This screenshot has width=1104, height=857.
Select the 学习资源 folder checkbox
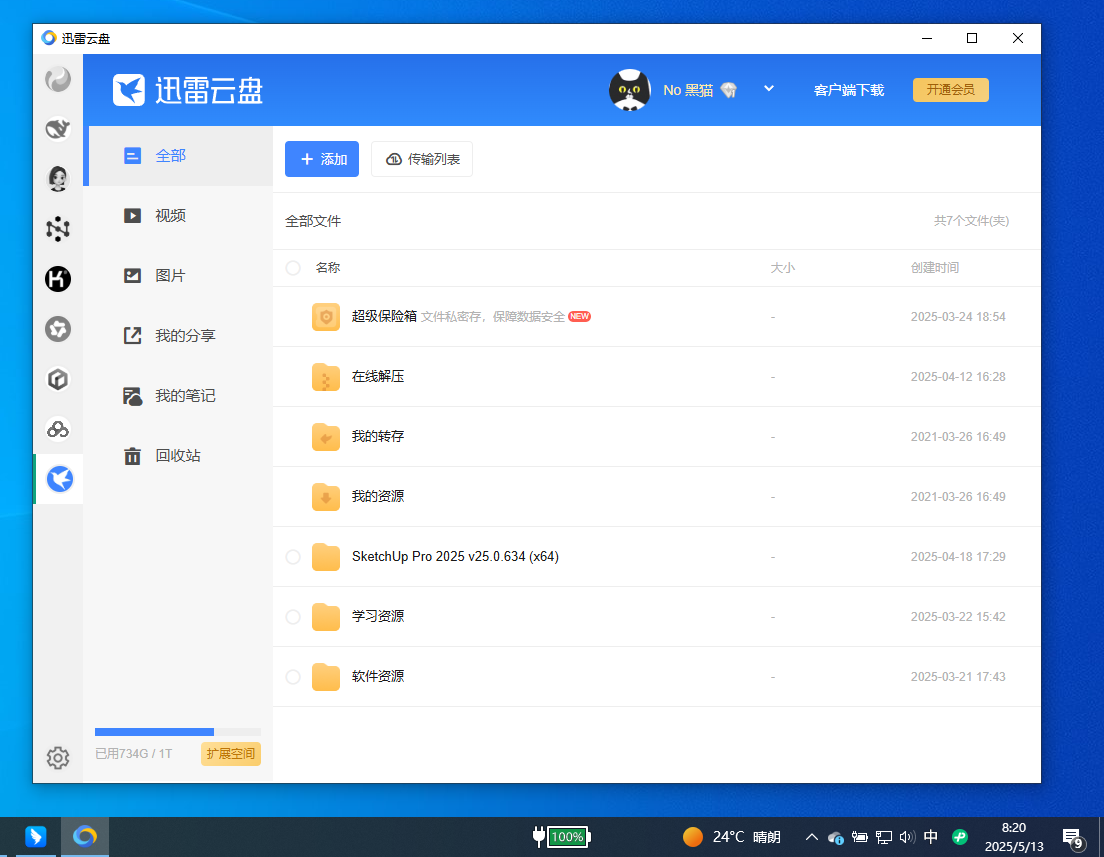tap(293, 617)
